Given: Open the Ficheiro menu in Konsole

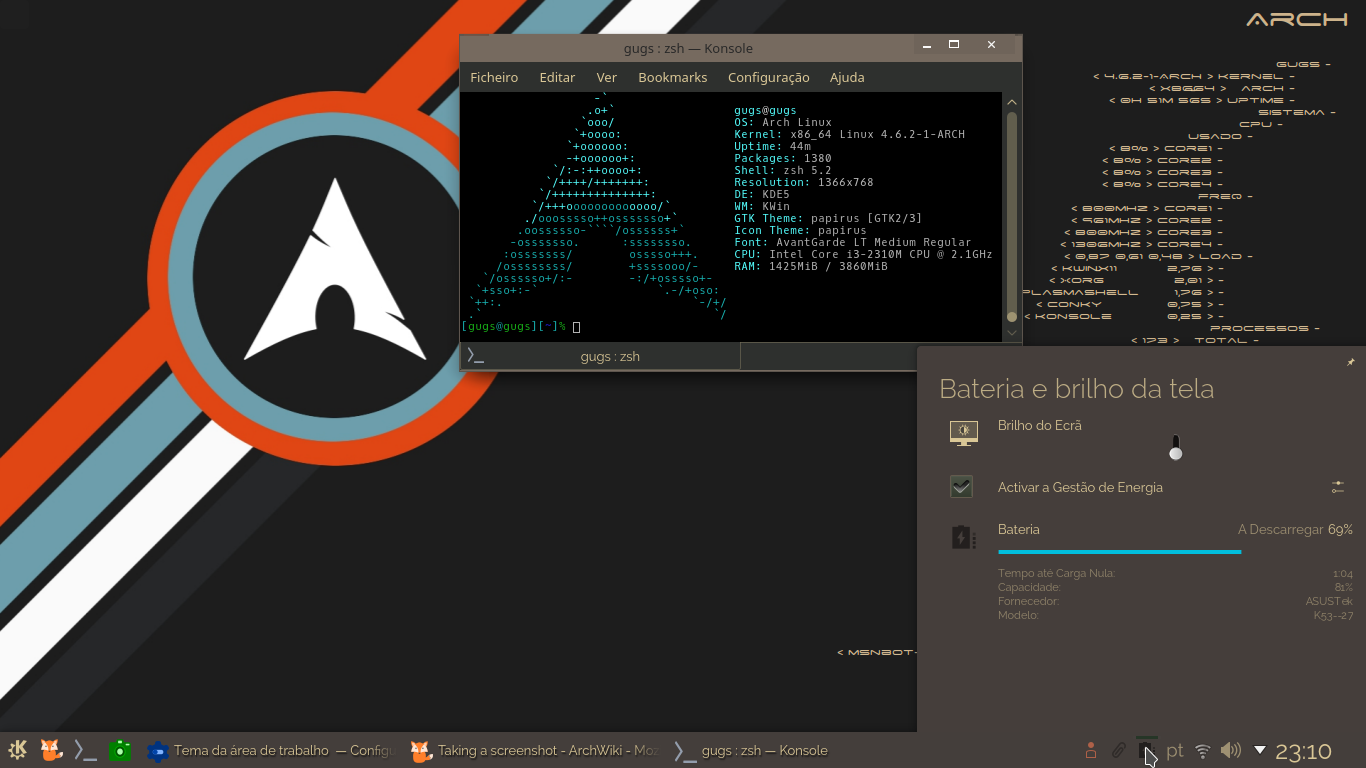Looking at the screenshot, I should (x=494, y=77).
